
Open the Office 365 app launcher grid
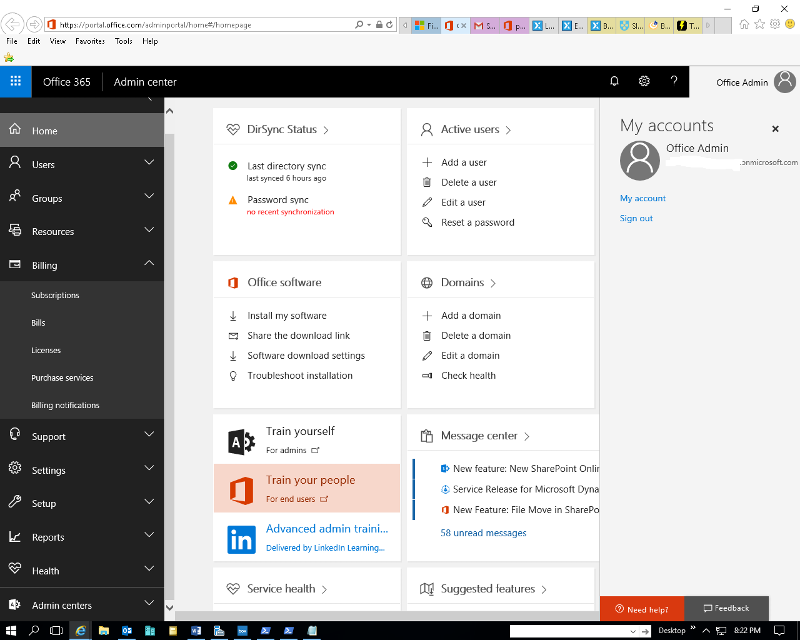[16, 81]
